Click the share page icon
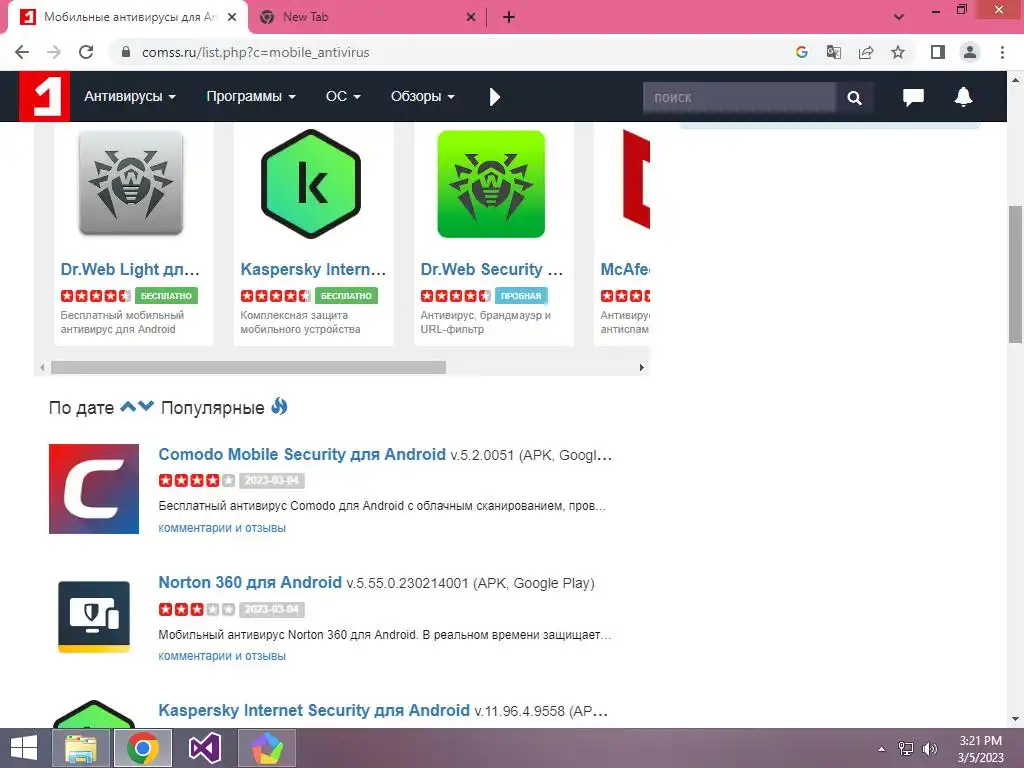This screenshot has width=1024, height=768. [x=866, y=52]
